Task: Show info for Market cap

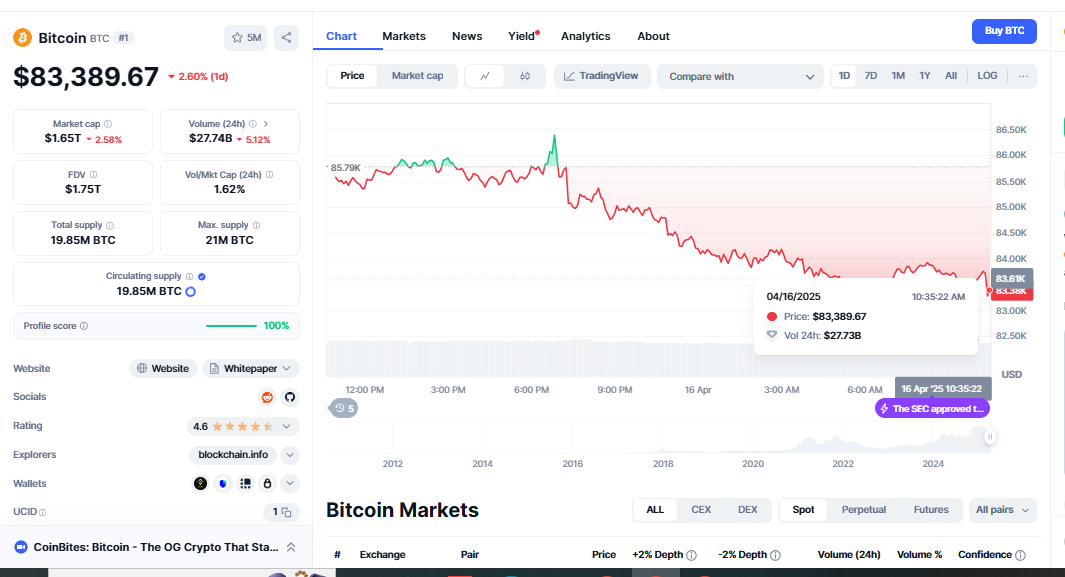Action: [x=108, y=124]
